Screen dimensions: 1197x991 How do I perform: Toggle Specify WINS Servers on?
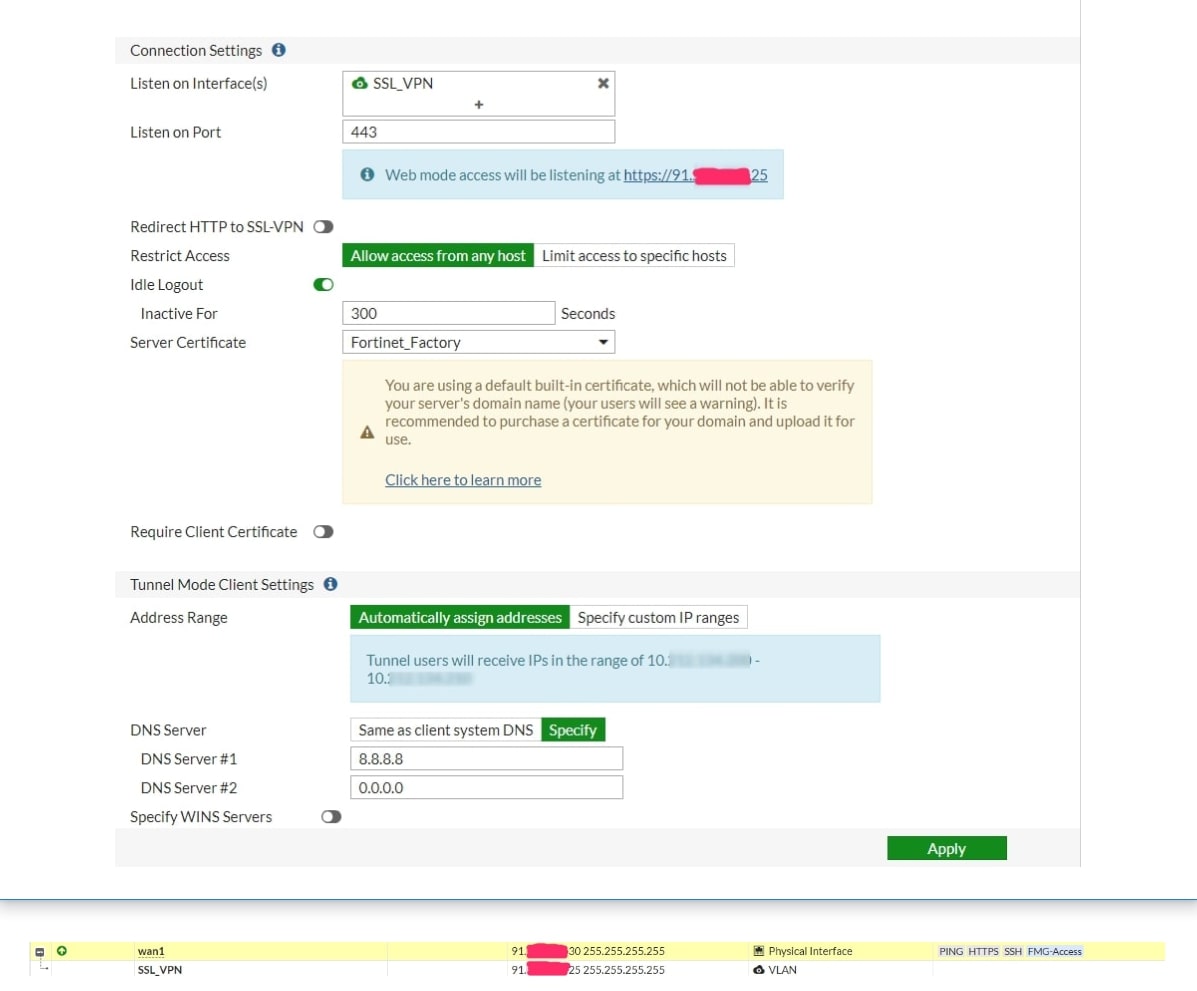pyautogui.click(x=331, y=817)
